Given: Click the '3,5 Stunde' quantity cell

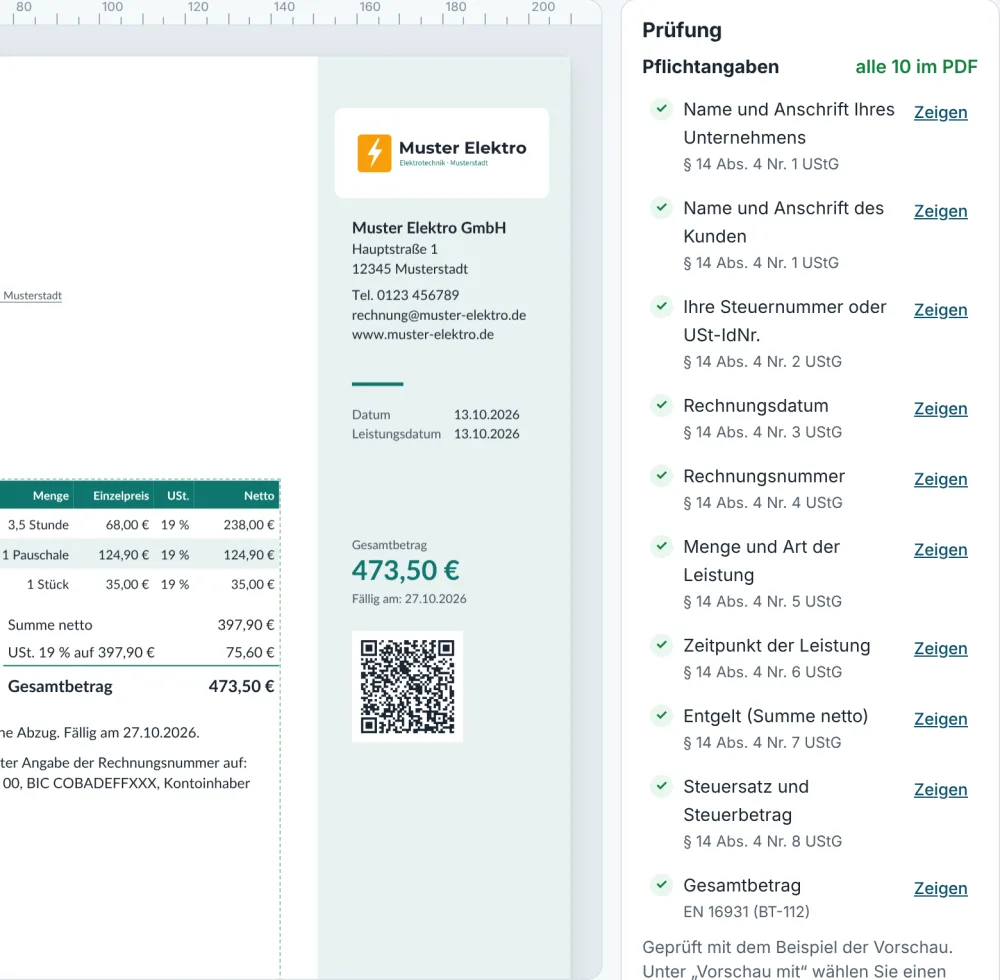Looking at the screenshot, I should click(38, 525).
